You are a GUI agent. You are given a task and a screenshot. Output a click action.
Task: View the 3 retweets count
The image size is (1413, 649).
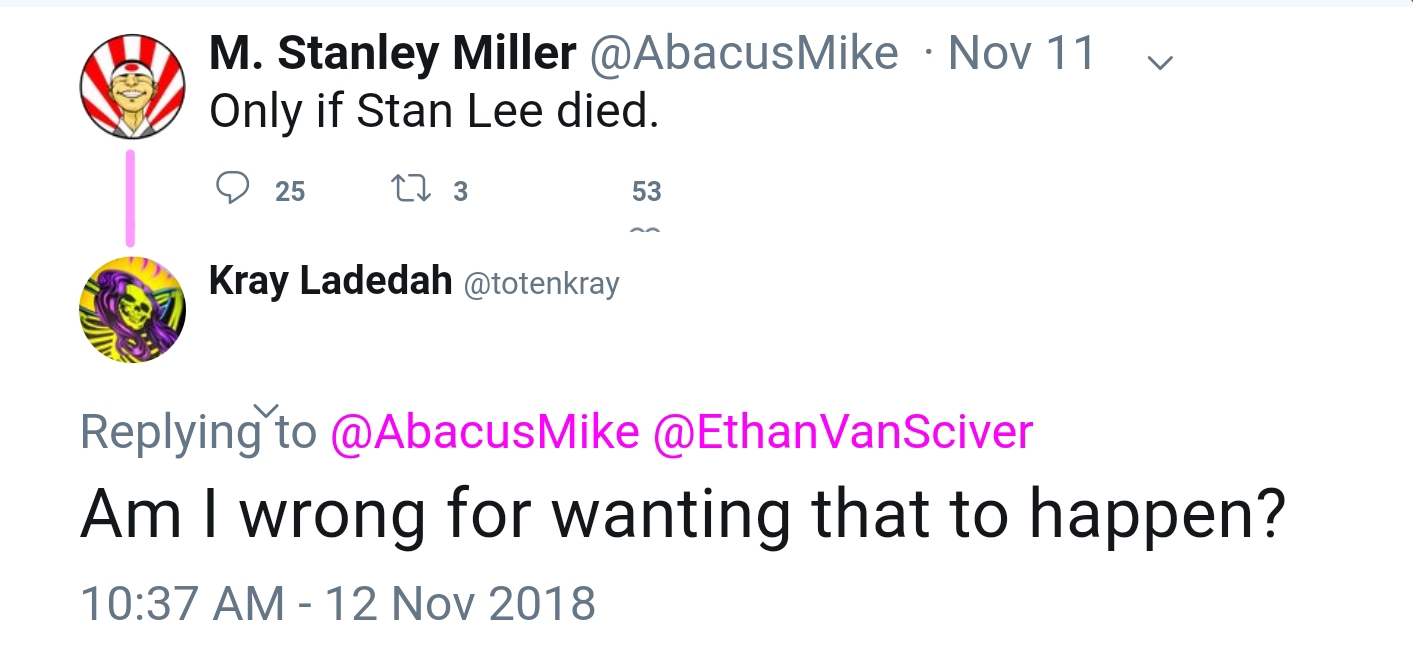point(460,191)
